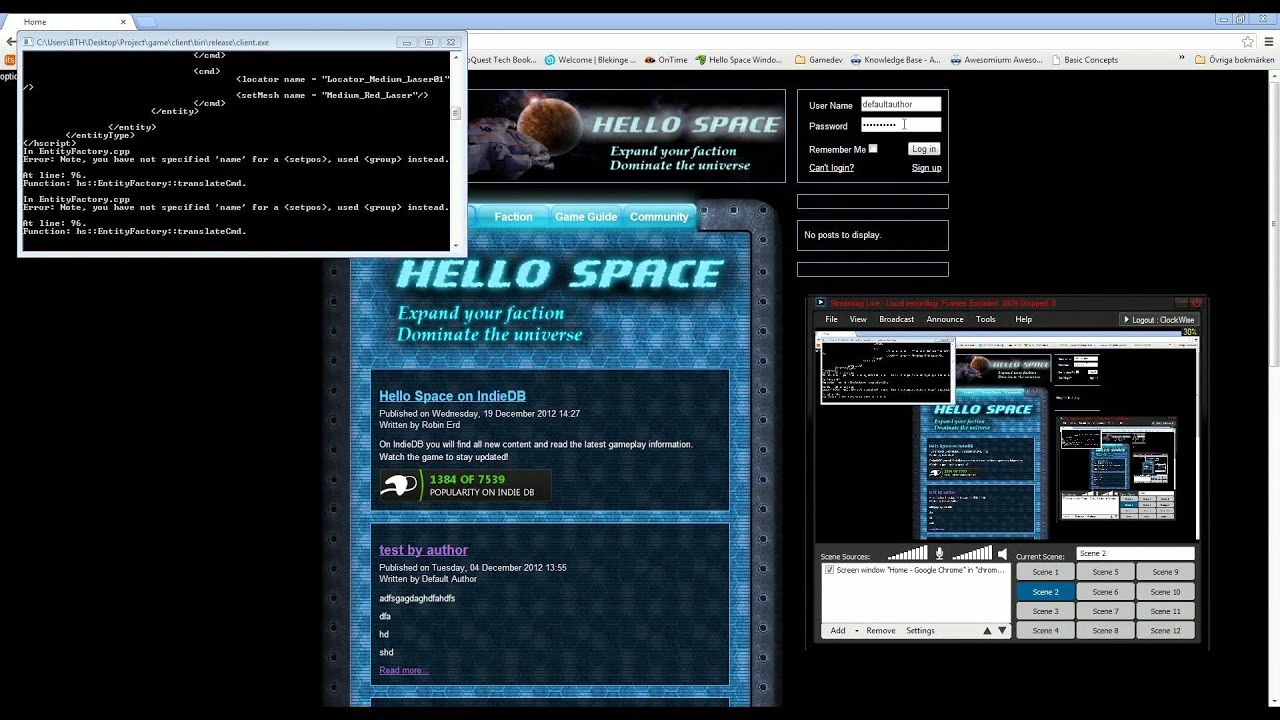Screen dimensions: 1280x720
Task: Close the Home tab
Action: (x=123, y=21)
